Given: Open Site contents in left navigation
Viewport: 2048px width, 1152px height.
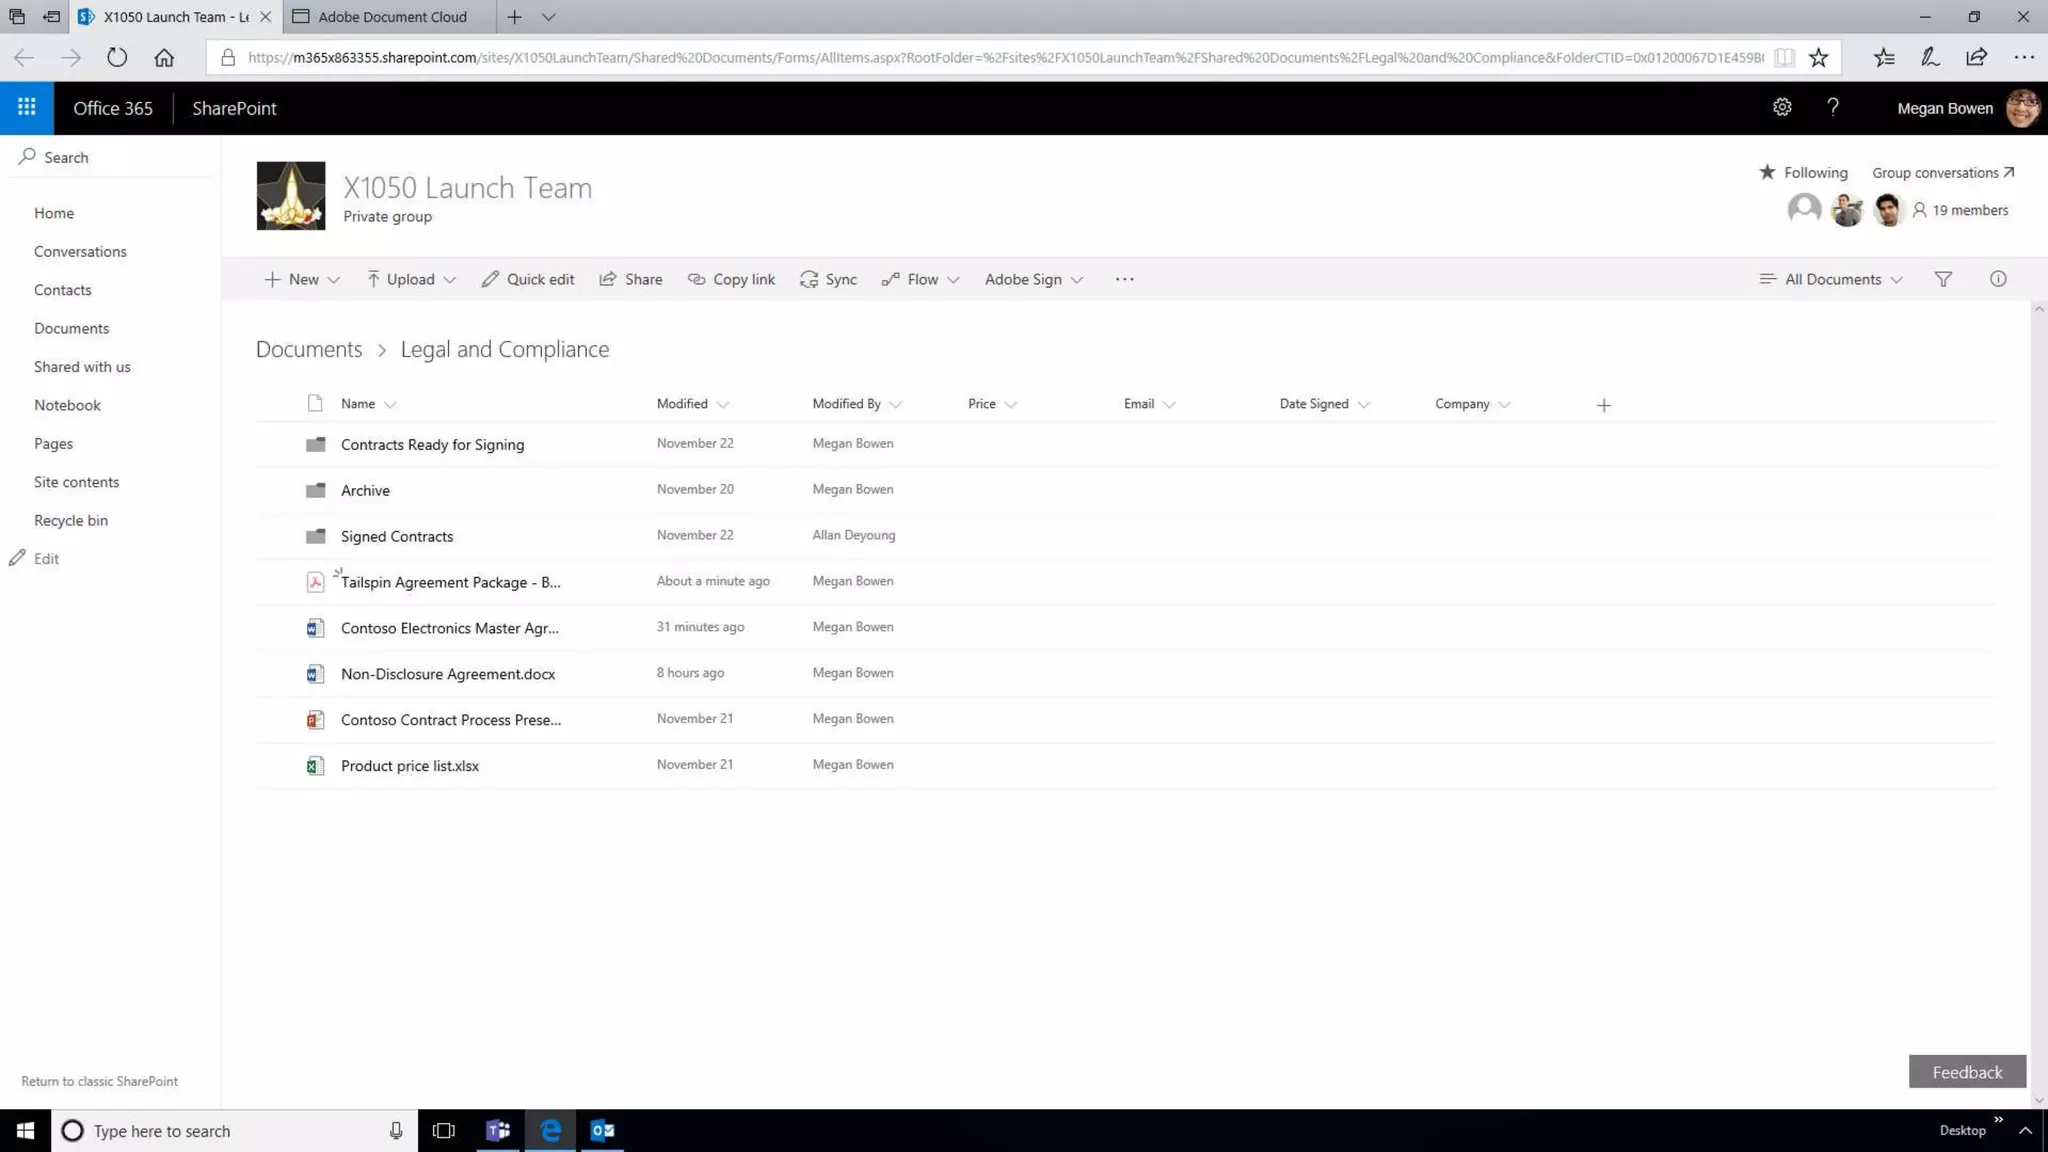Looking at the screenshot, I should (76, 482).
